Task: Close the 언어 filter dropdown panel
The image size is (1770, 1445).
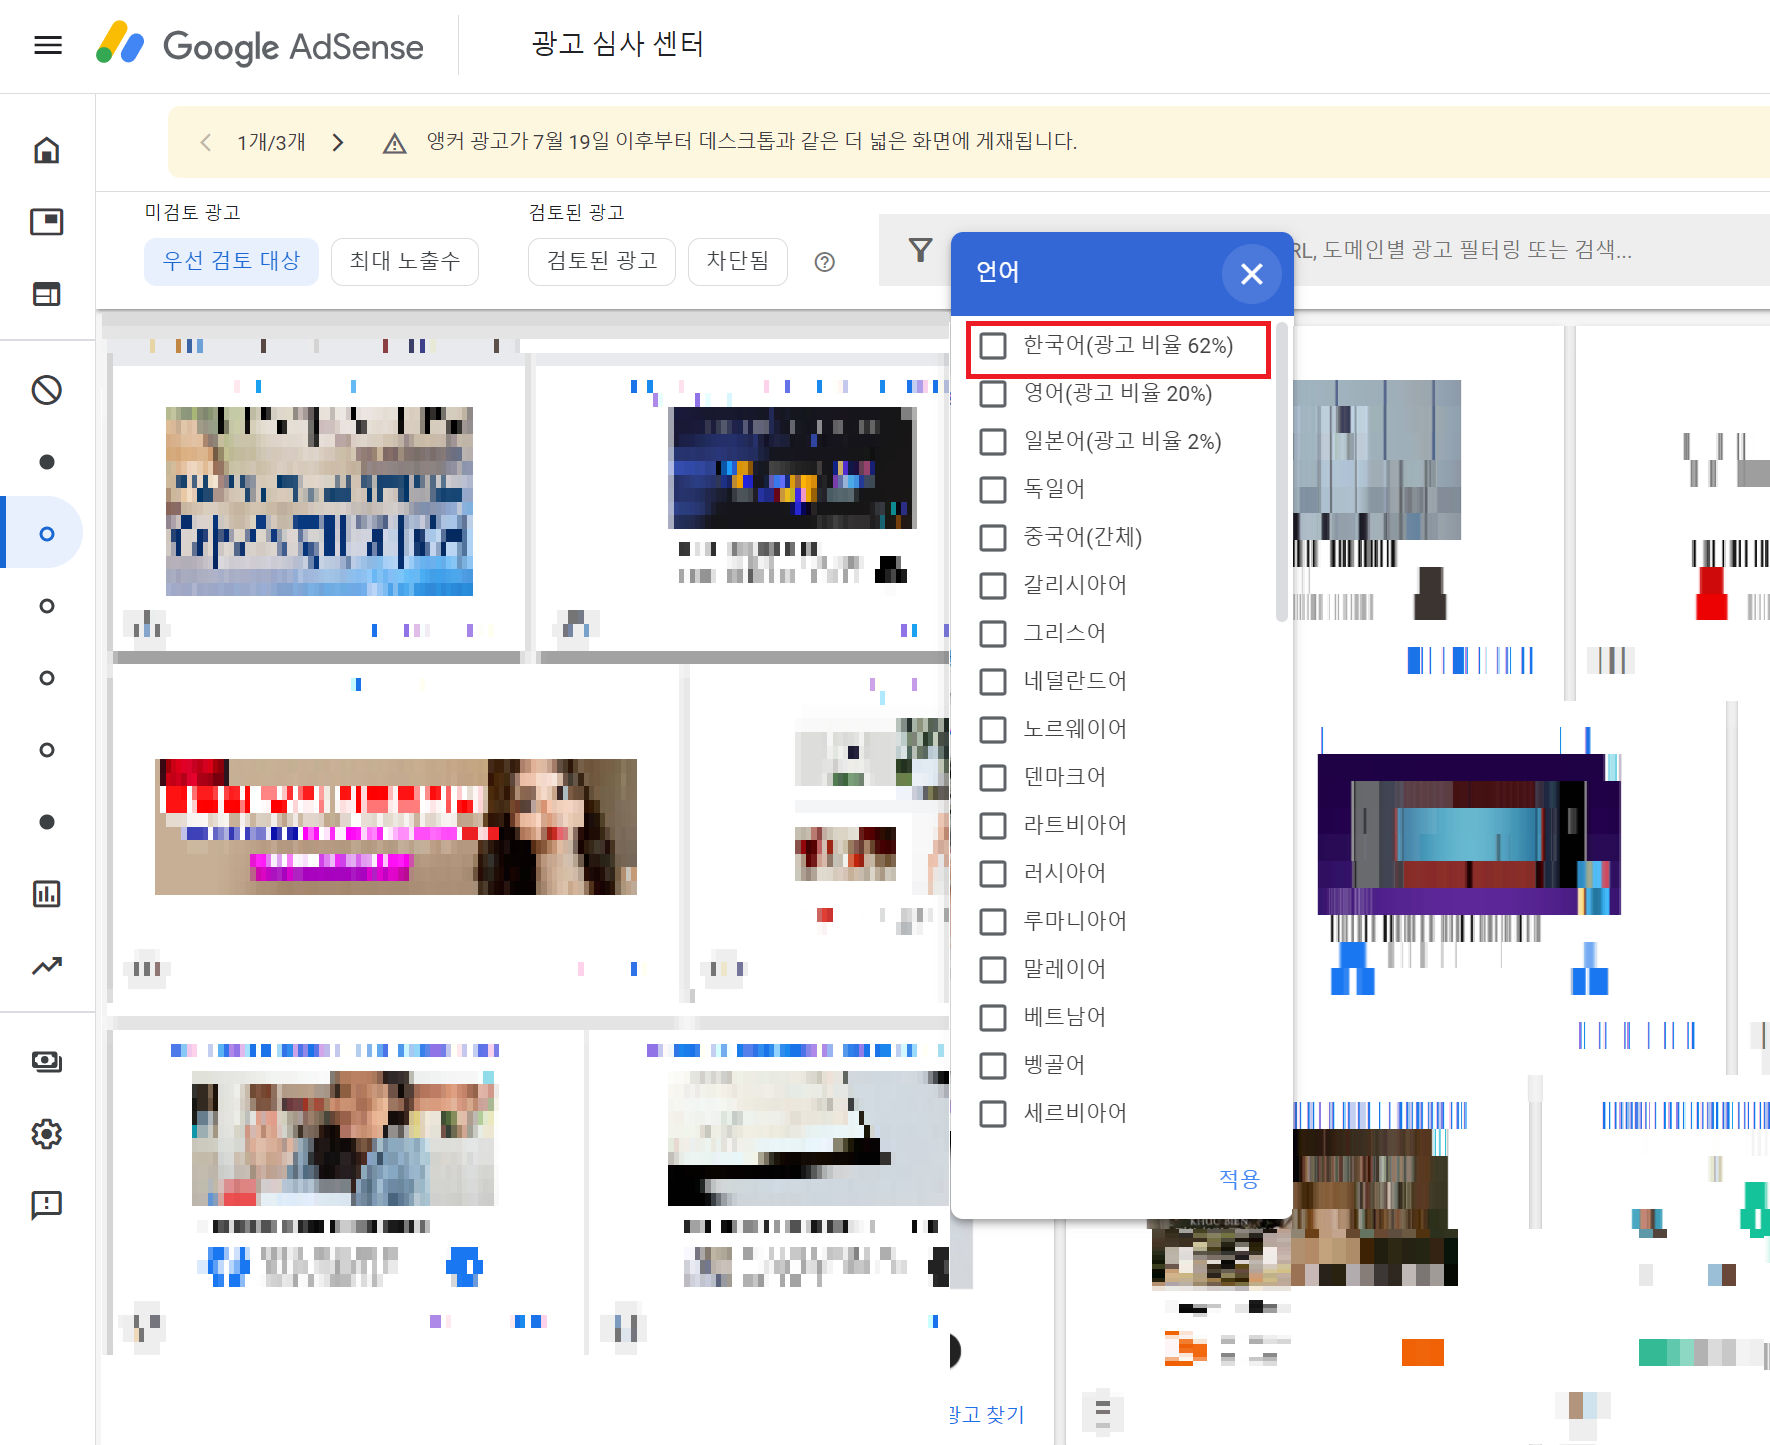Action: (1251, 274)
